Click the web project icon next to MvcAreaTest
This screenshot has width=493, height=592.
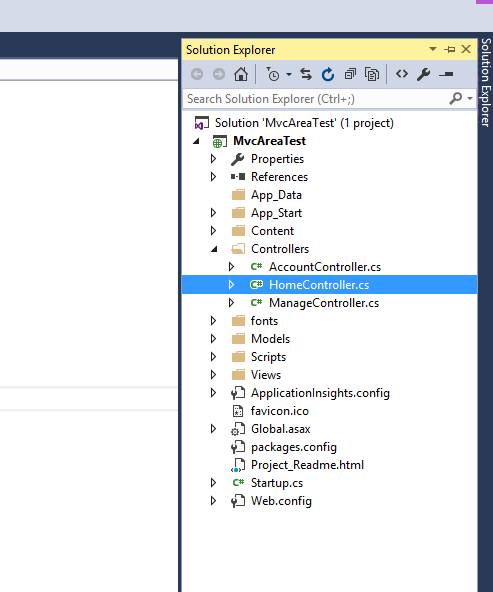point(219,142)
